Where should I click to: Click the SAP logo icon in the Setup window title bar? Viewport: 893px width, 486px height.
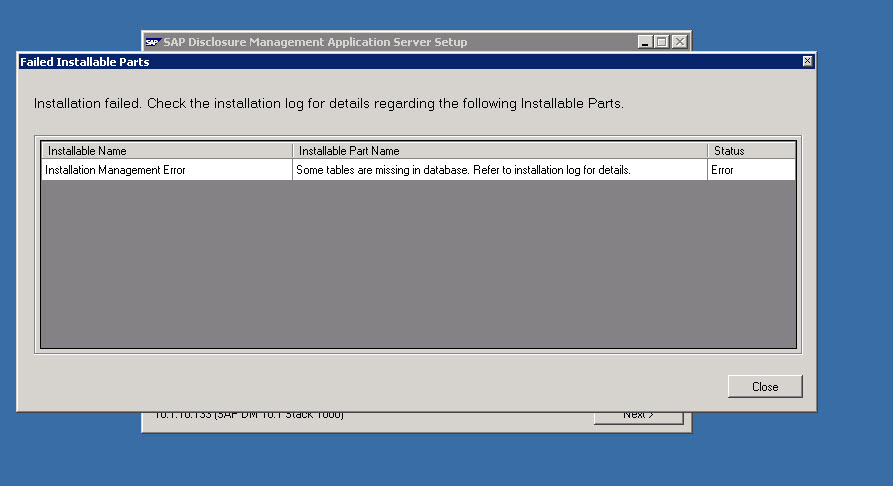click(153, 42)
